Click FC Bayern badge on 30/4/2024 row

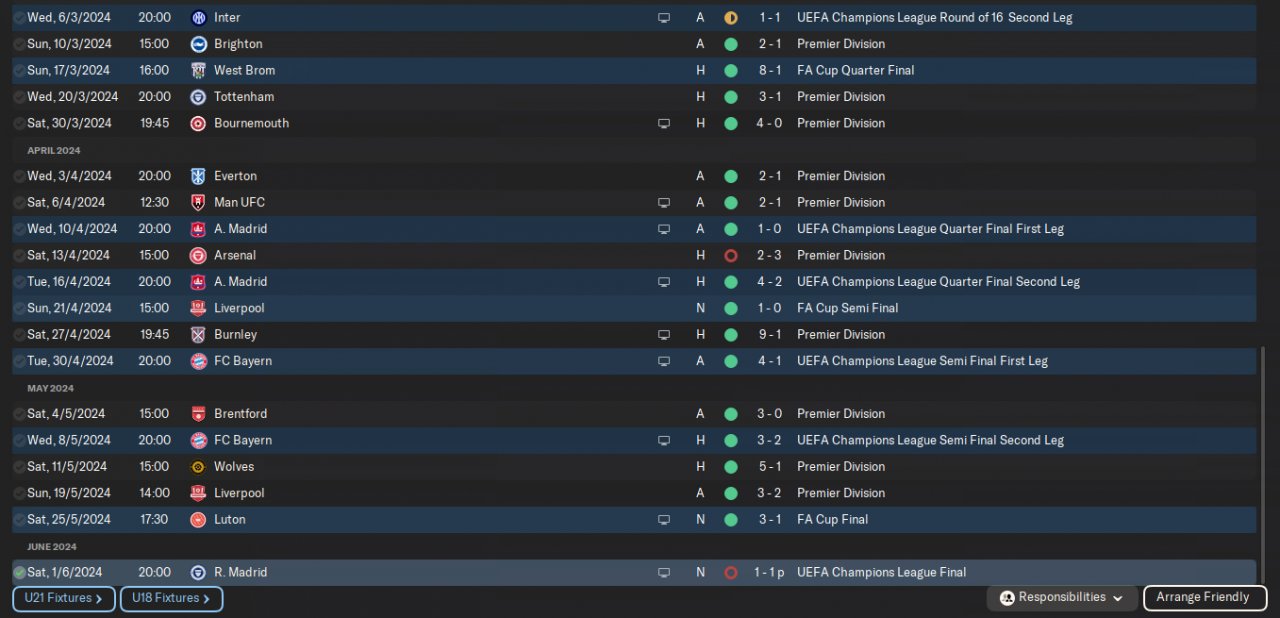click(x=198, y=361)
